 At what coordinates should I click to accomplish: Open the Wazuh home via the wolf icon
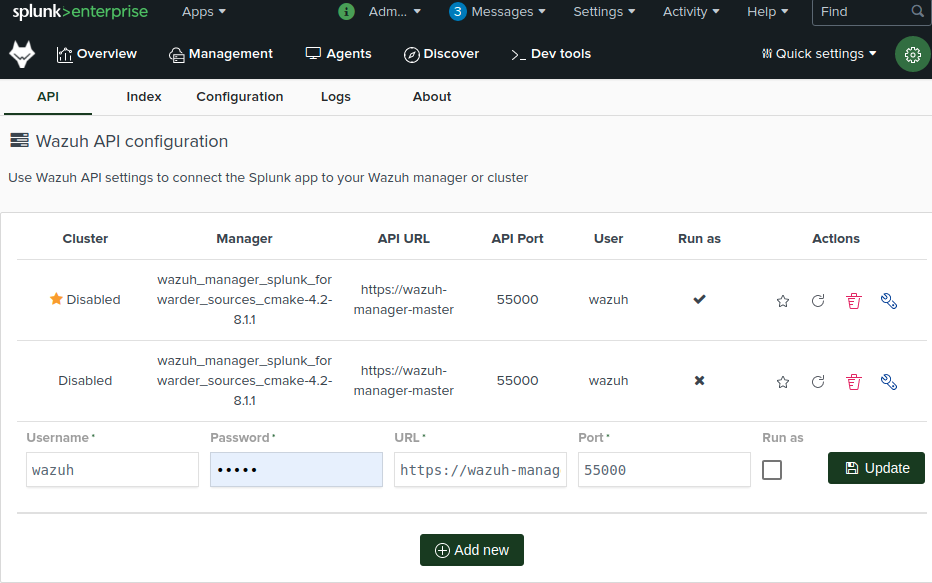[23, 53]
